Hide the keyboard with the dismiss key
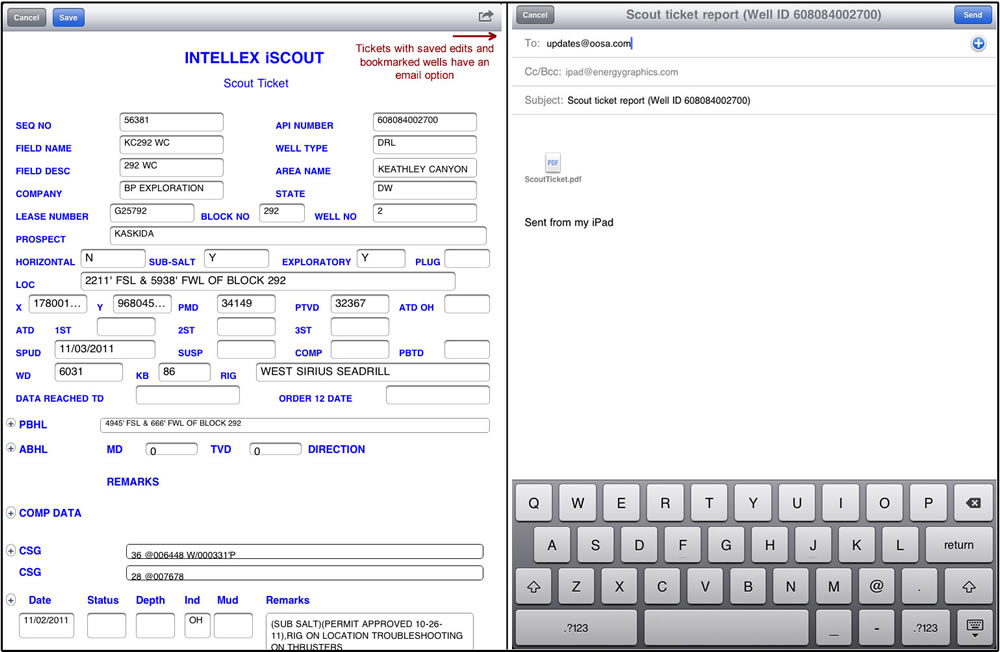 (x=974, y=628)
